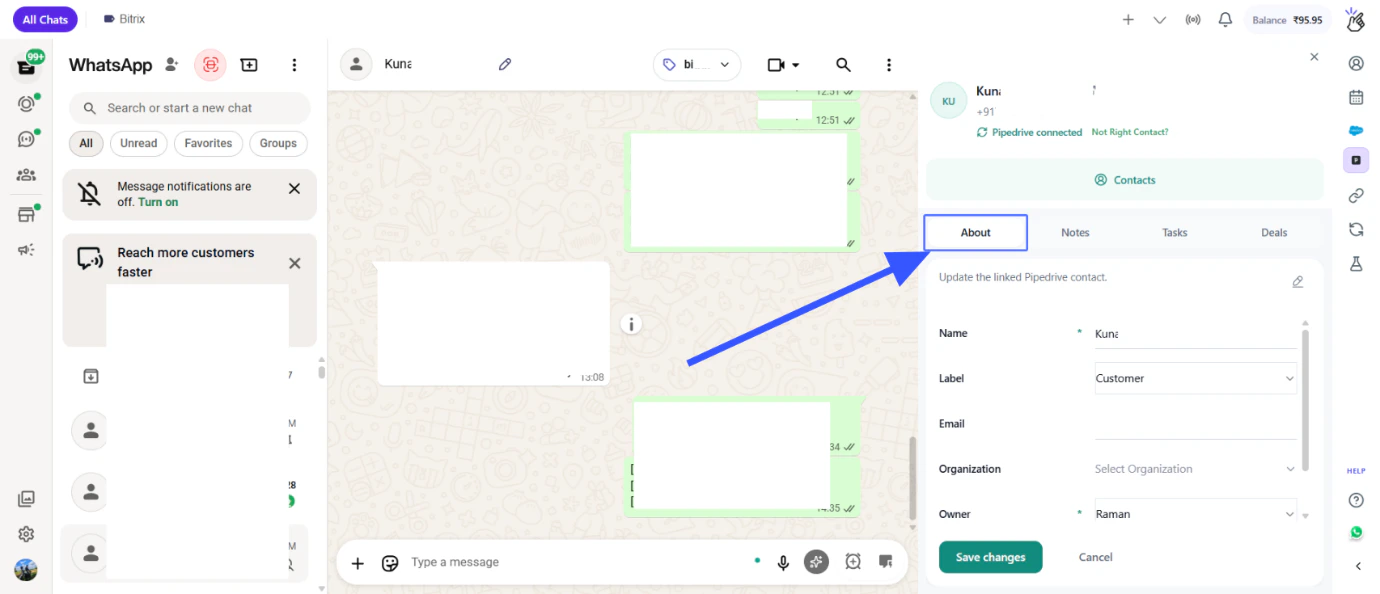Dismiss the message notifications banner
This screenshot has width=1380, height=594.
(294, 188)
